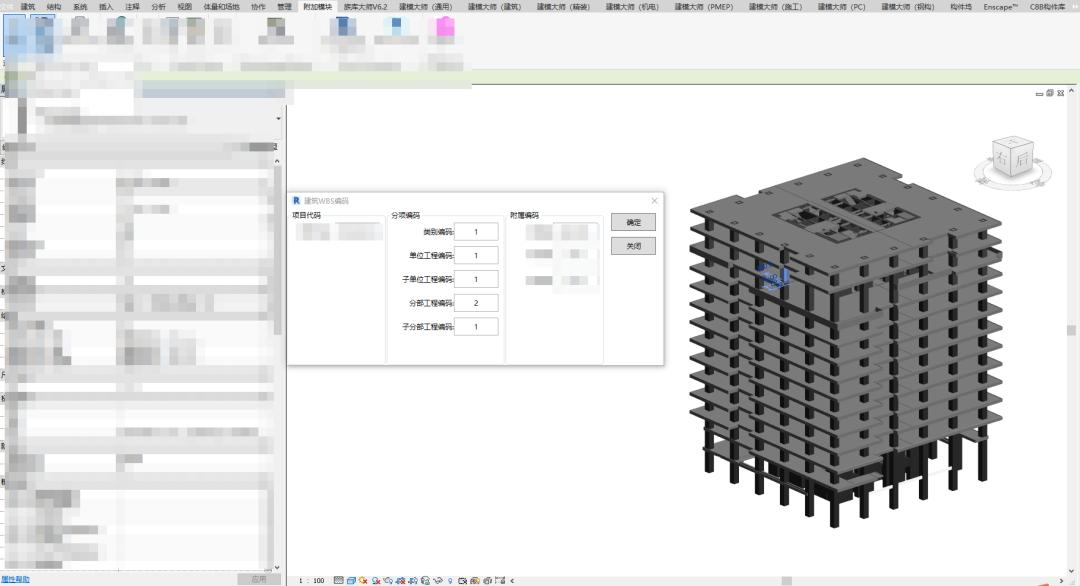Click the Properties panel scroll up arrow

click(277, 161)
